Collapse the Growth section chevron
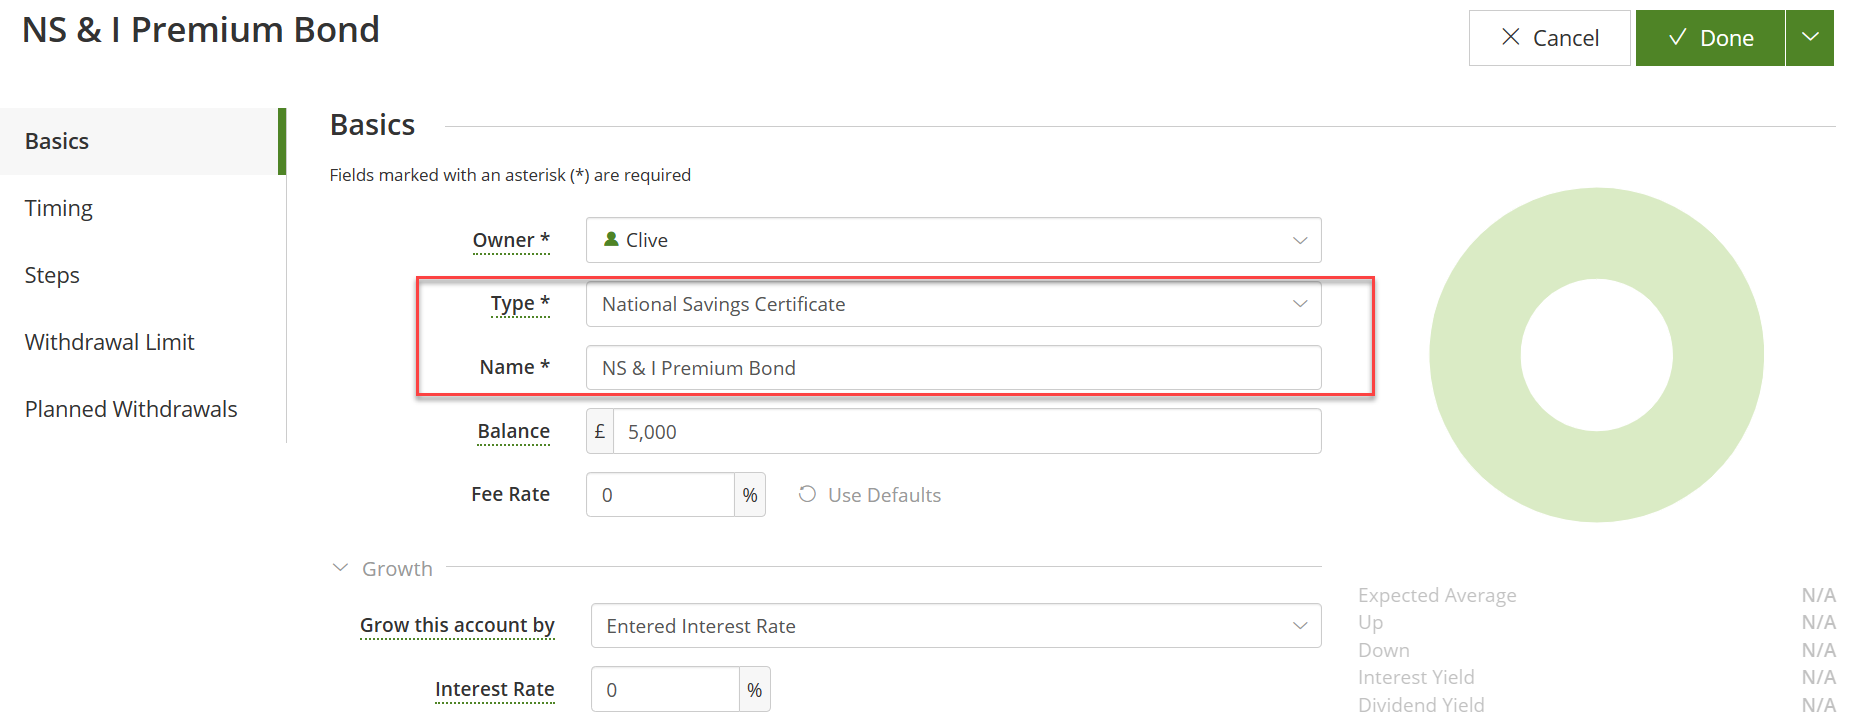Image resolution: width=1861 pixels, height=721 pixels. [x=340, y=568]
